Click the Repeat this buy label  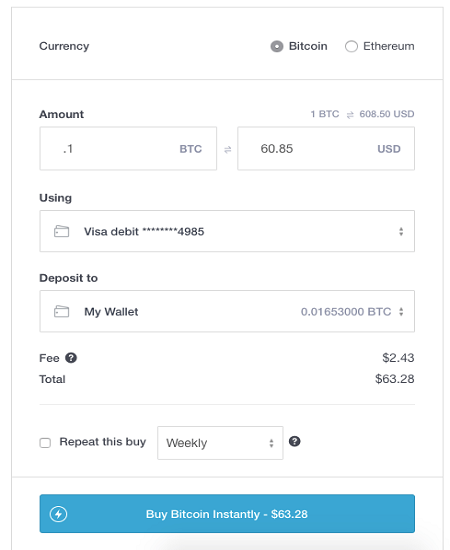point(102,442)
